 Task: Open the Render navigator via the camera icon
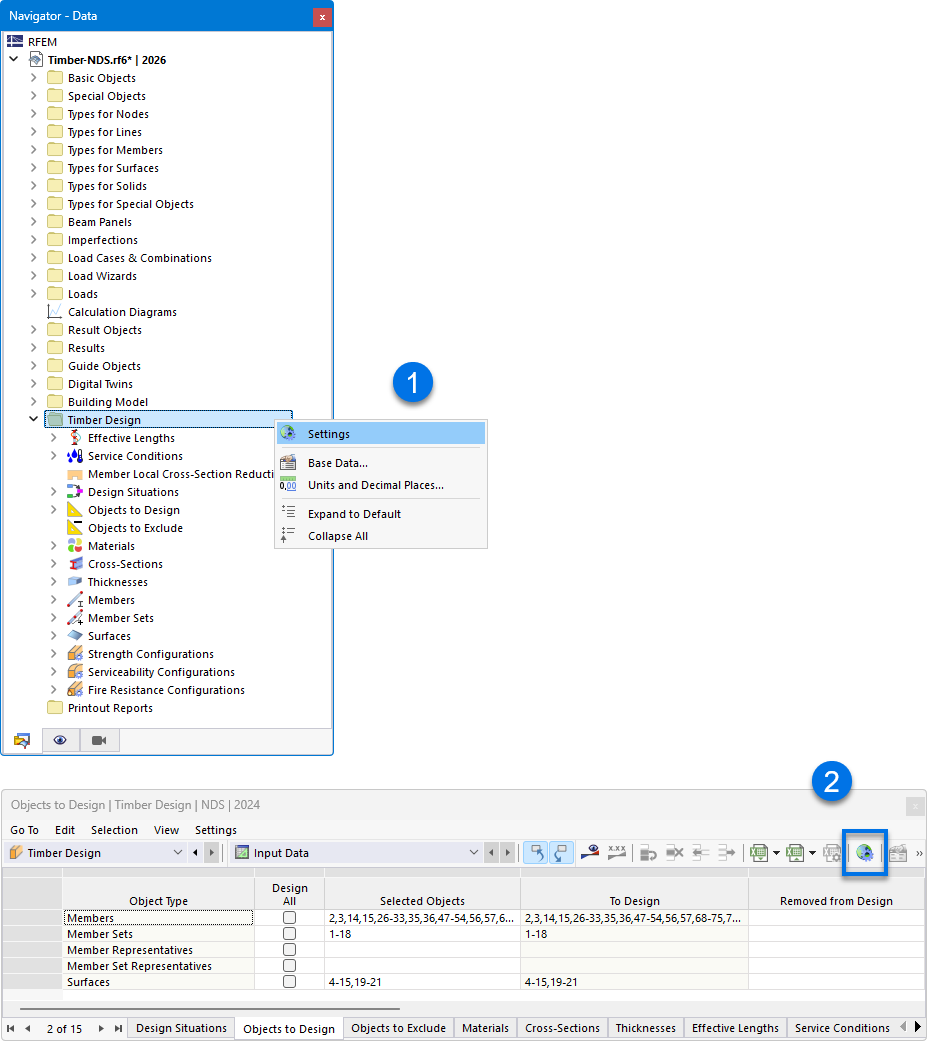click(99, 740)
